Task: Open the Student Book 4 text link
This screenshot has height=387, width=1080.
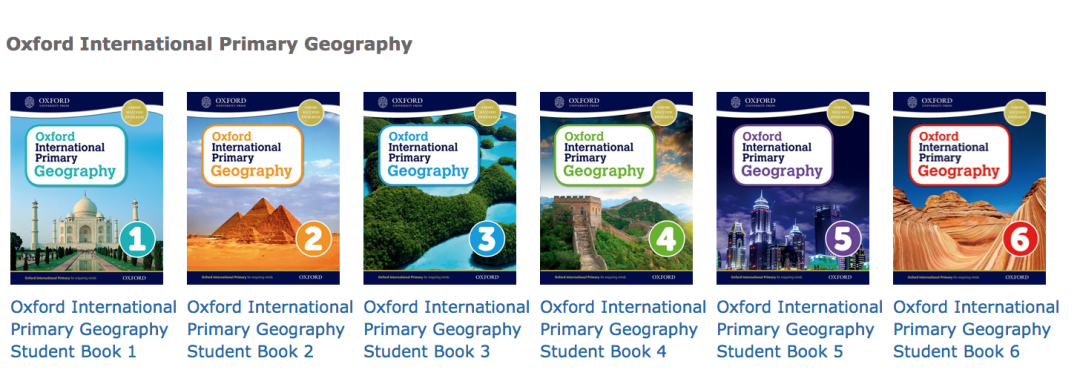Action: pos(623,329)
